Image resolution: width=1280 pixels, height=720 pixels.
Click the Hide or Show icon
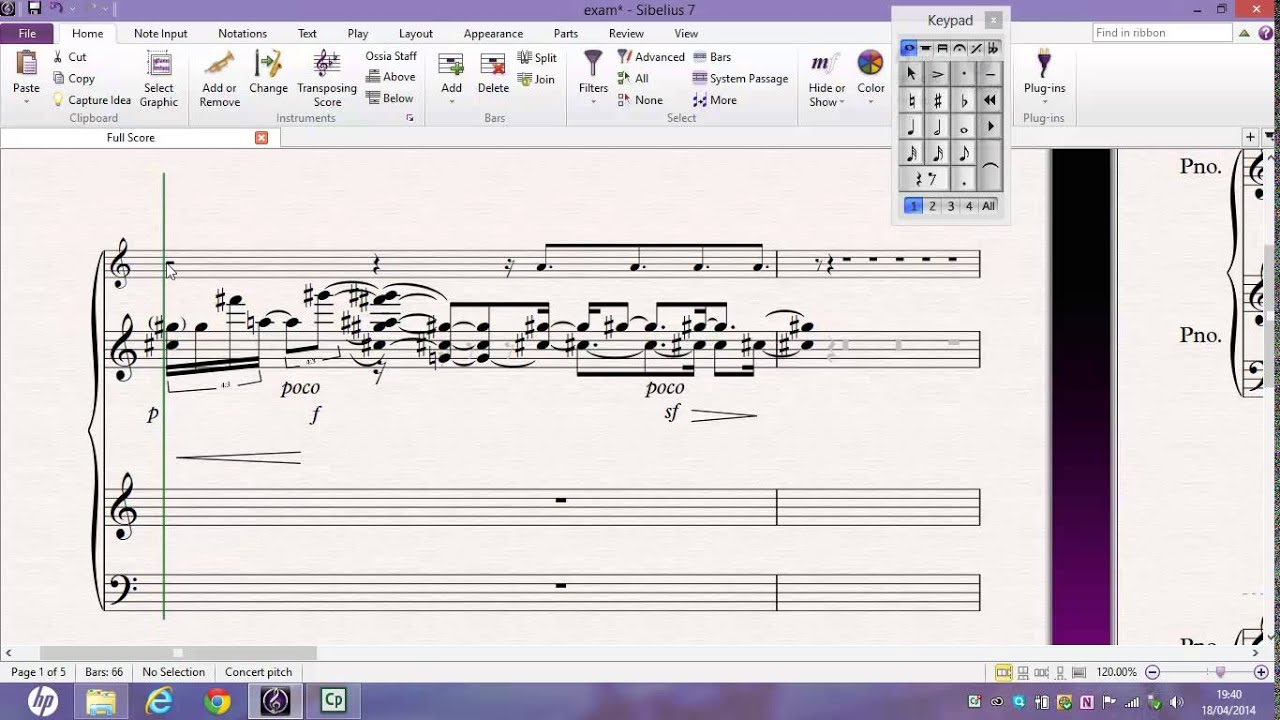[825, 64]
